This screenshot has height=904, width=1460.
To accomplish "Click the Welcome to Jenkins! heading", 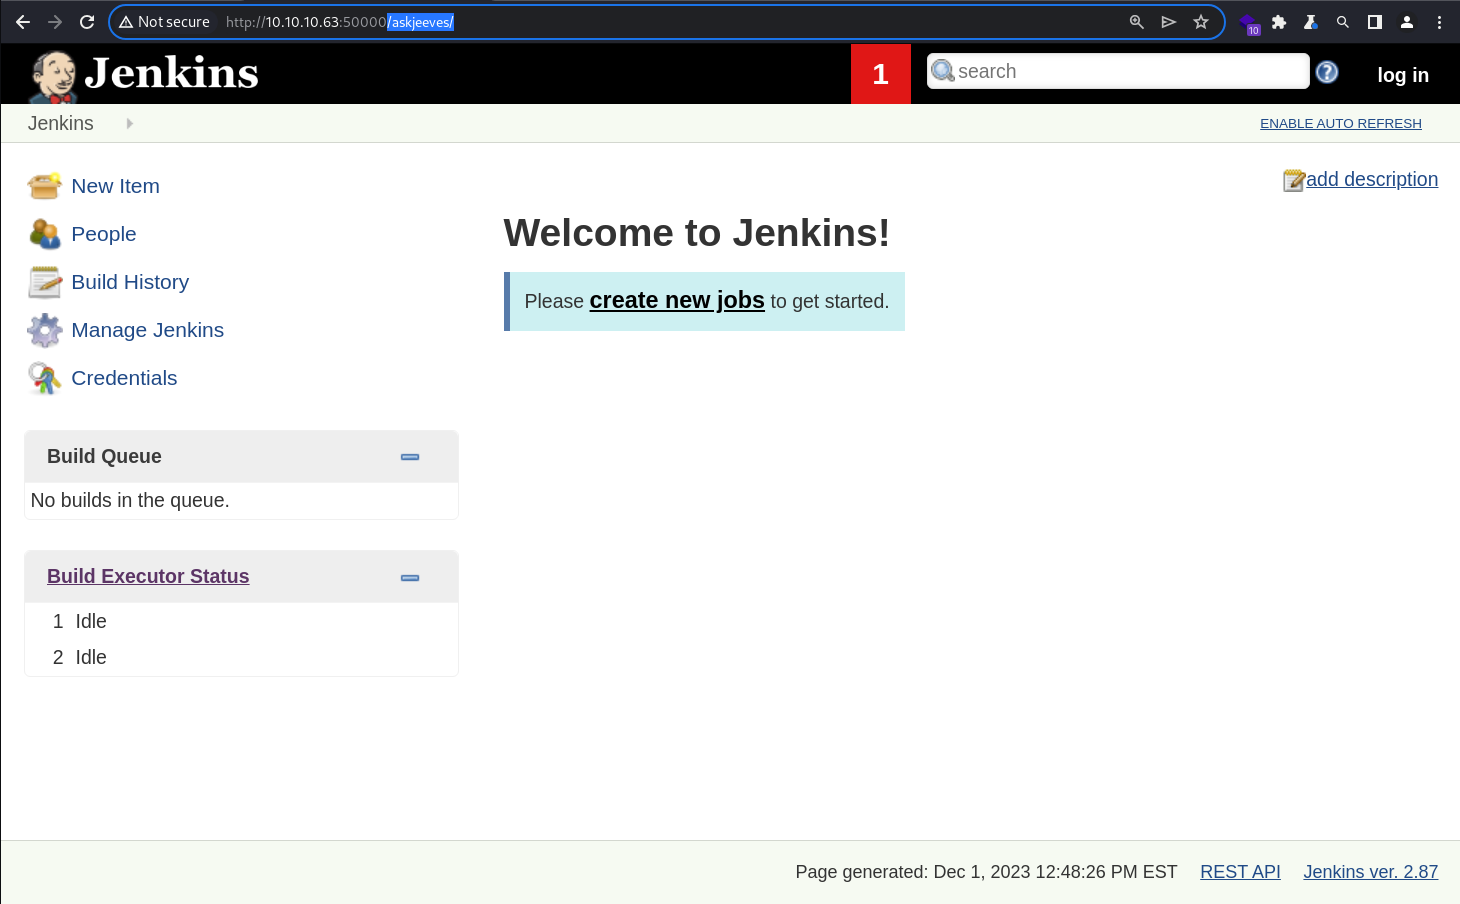I will tap(697, 233).
